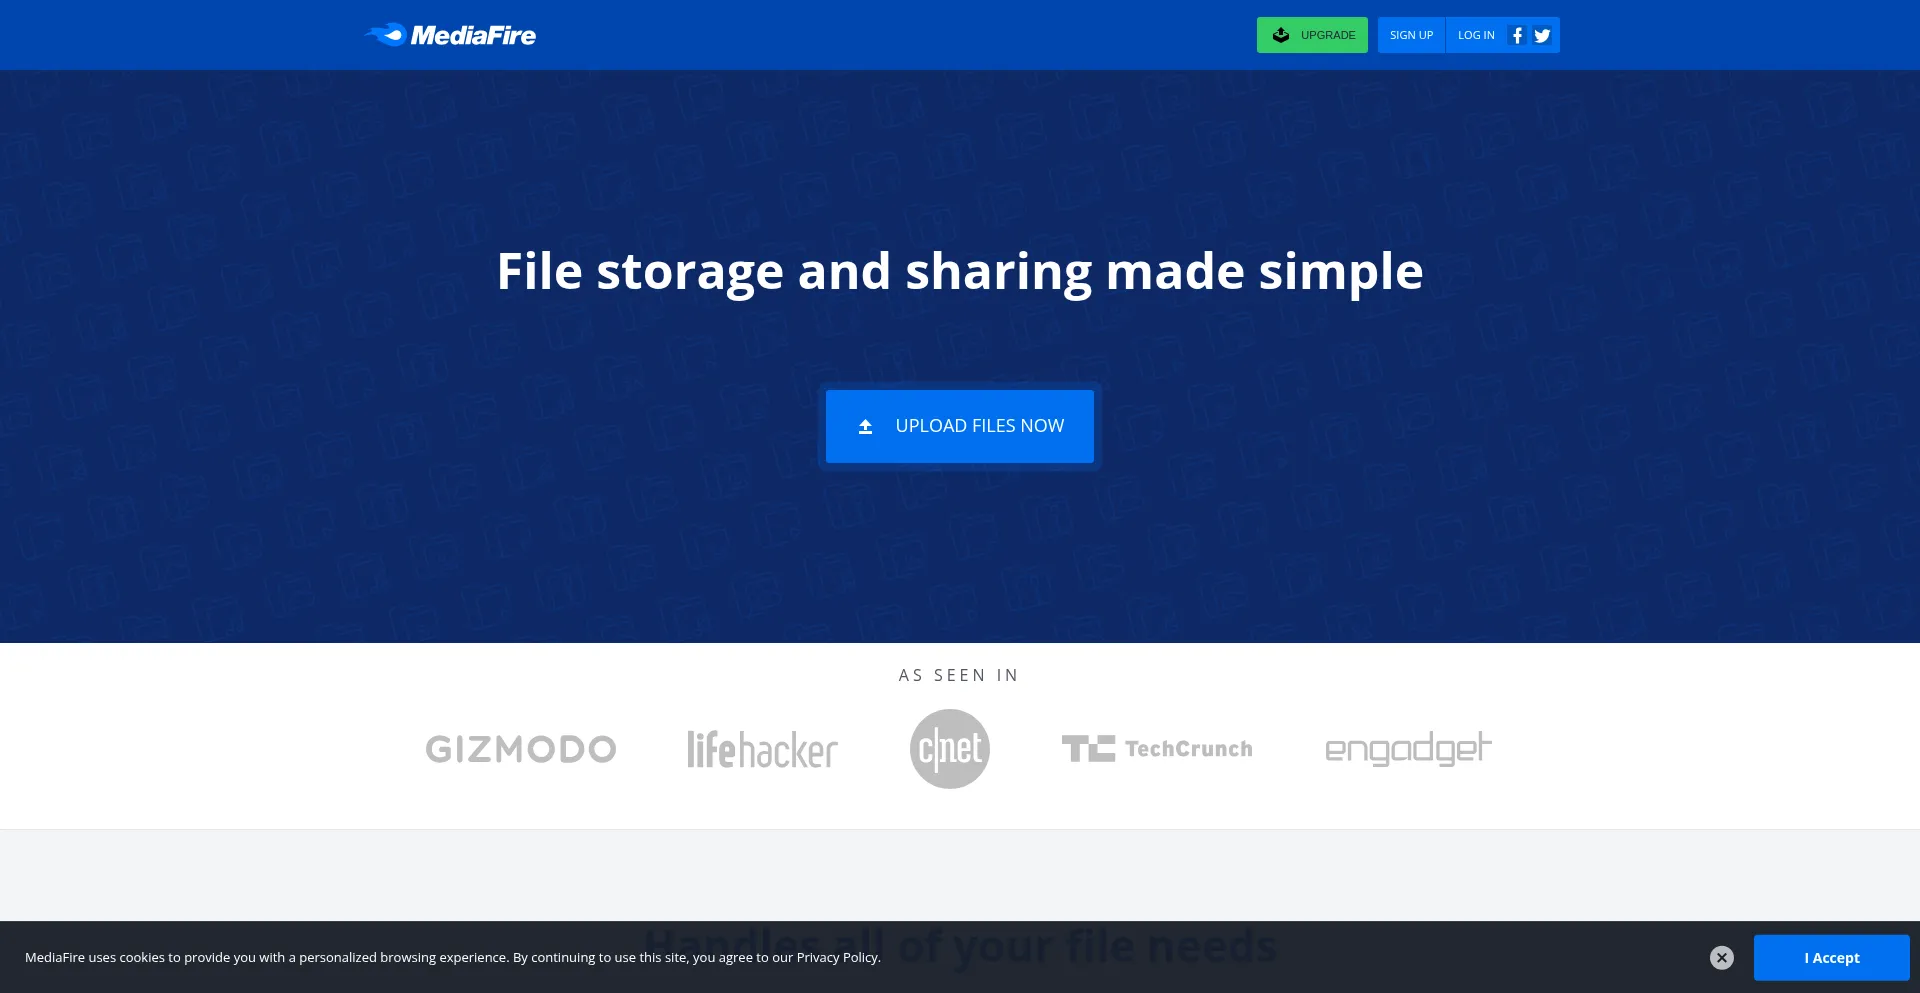The height and width of the screenshot is (993, 1920).
Task: Accept cookies with I Accept button
Action: (1831, 958)
